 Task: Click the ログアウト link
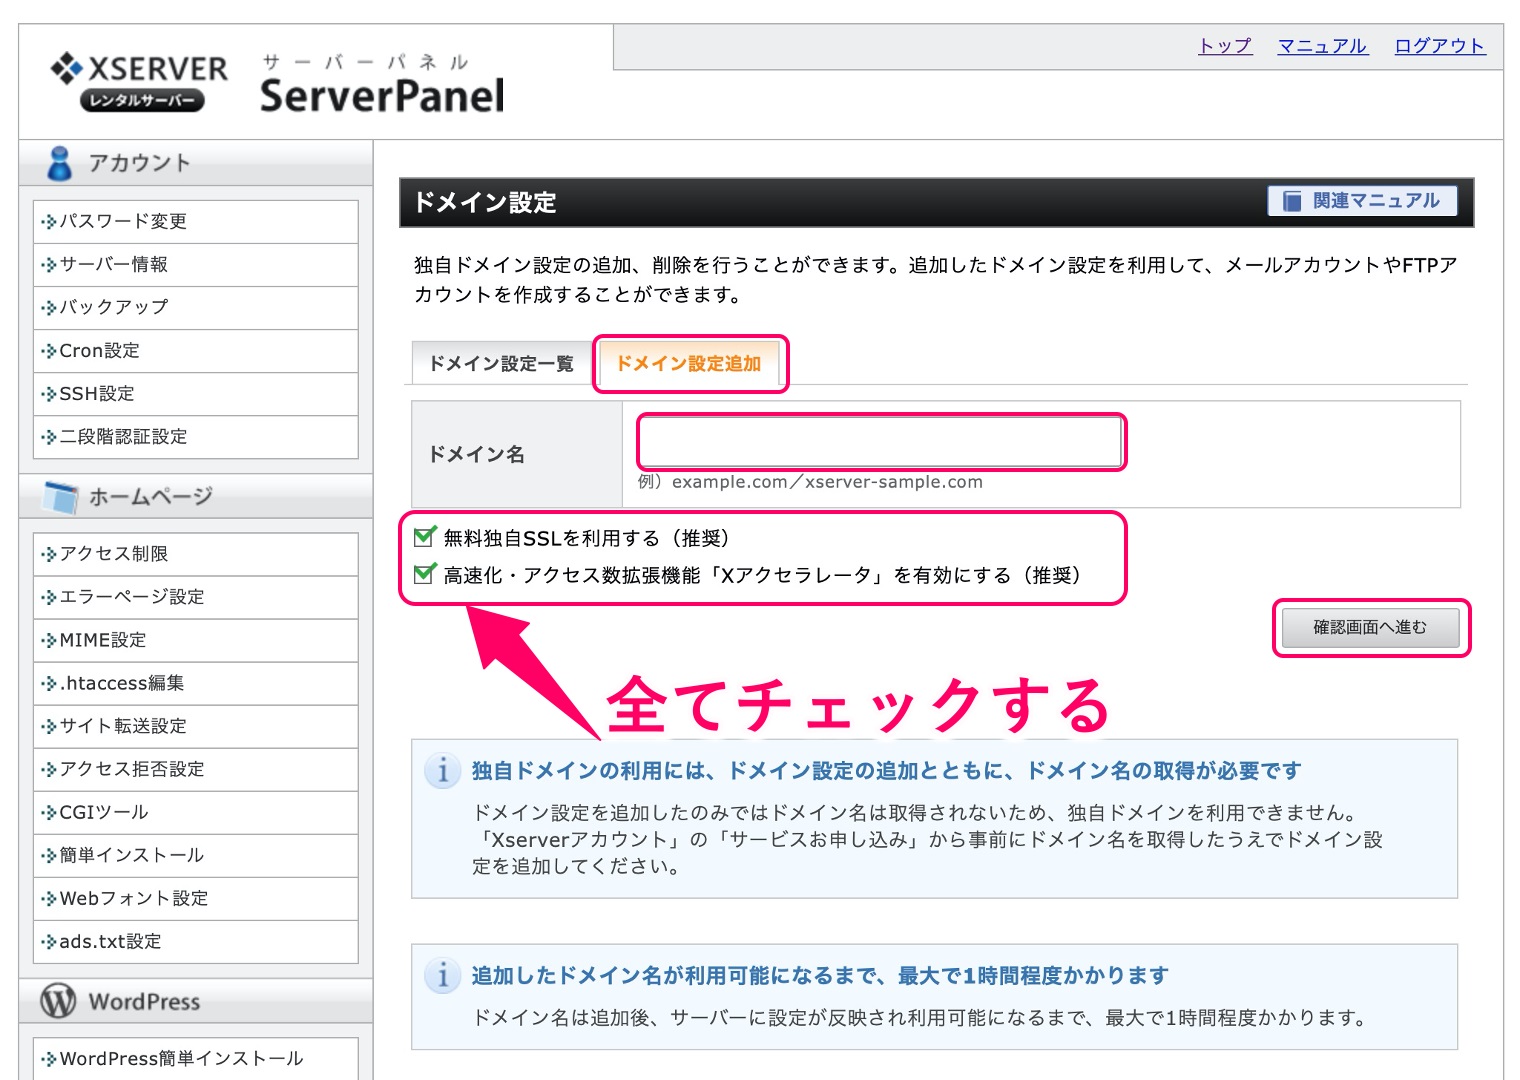(1440, 46)
